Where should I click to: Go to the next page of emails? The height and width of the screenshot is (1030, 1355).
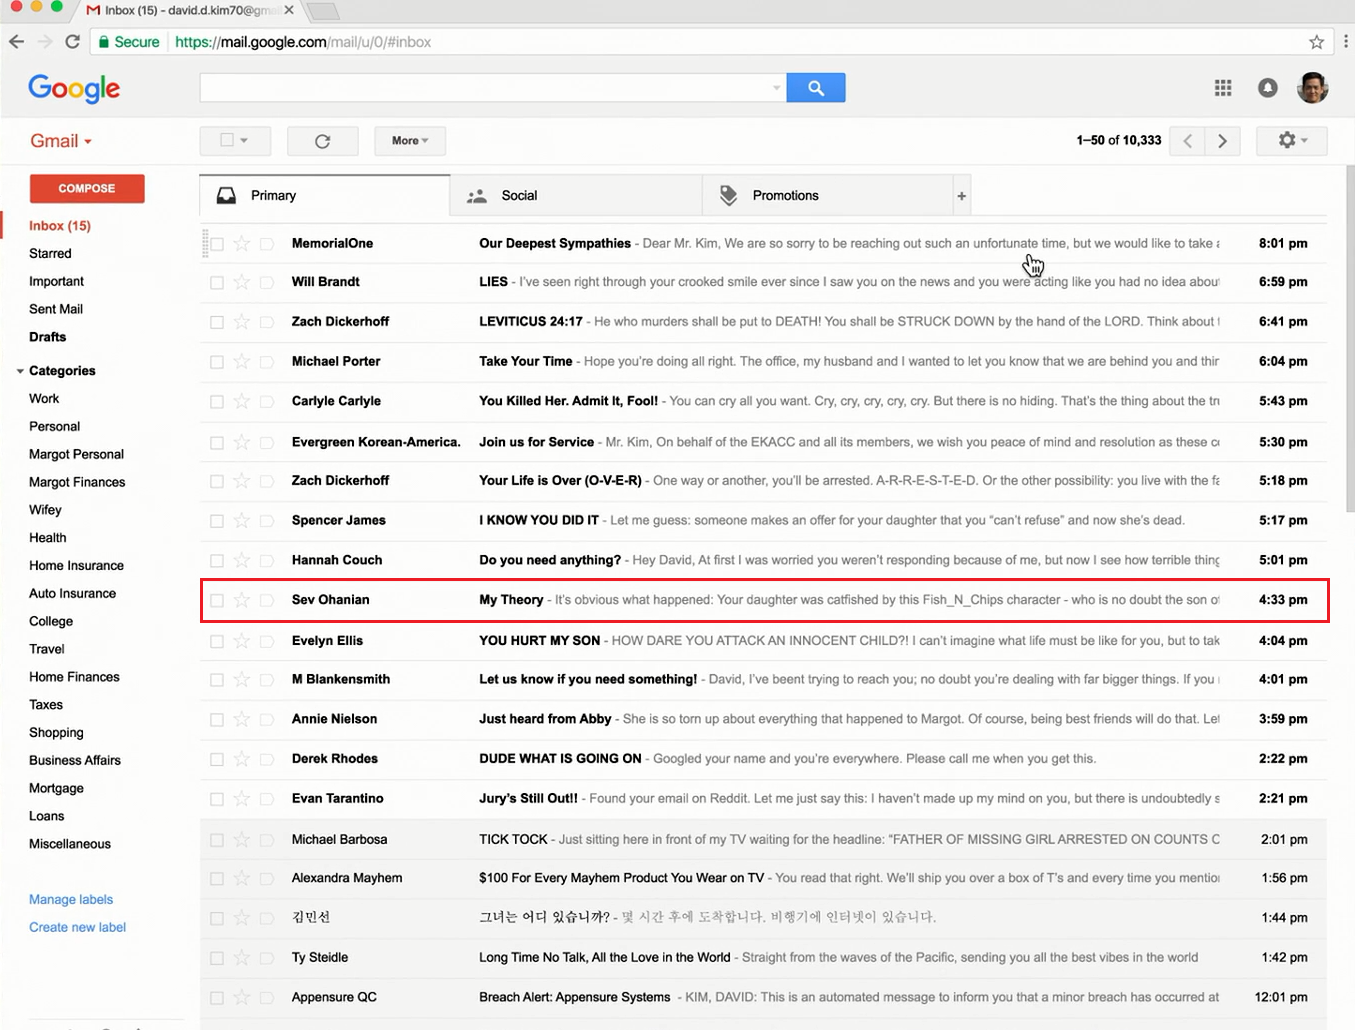[1222, 141]
